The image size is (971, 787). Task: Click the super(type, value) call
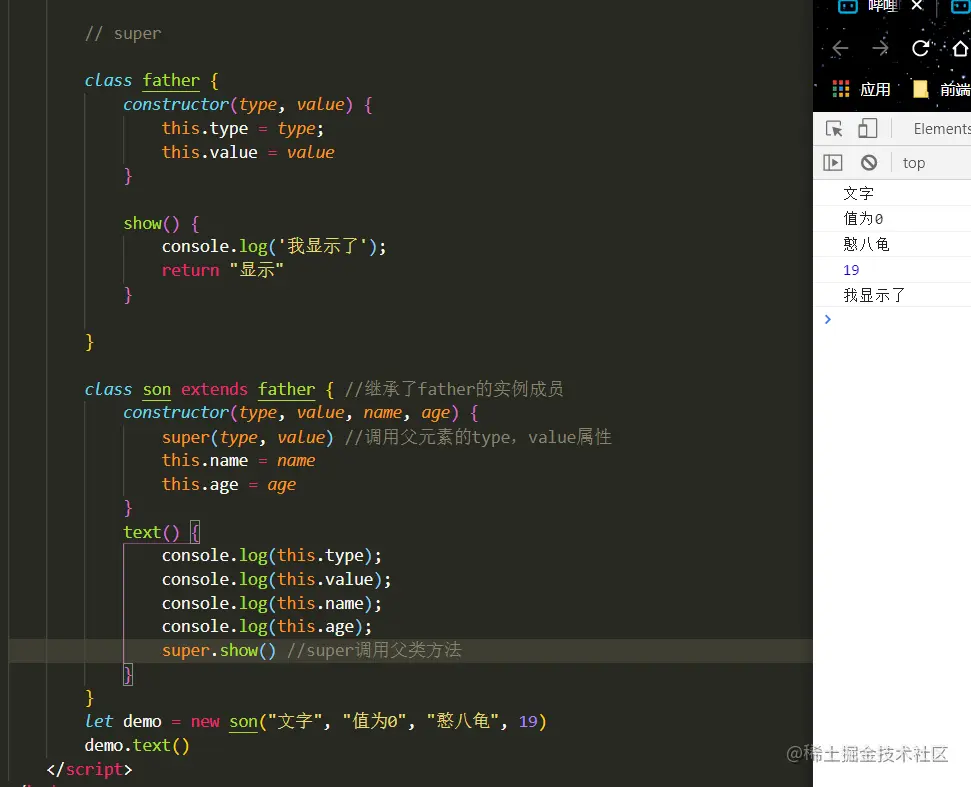coord(248,437)
